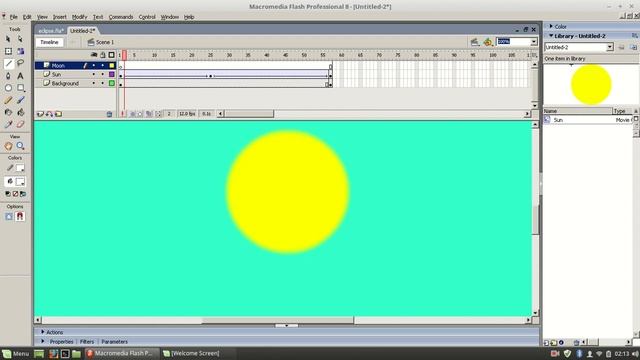The height and width of the screenshot is (360, 640).
Task: Select the Pencil tool
Action: click(8, 100)
